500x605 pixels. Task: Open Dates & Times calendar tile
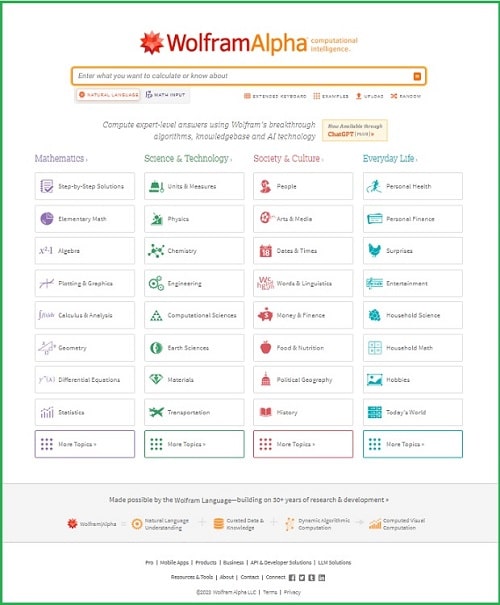pos(303,251)
